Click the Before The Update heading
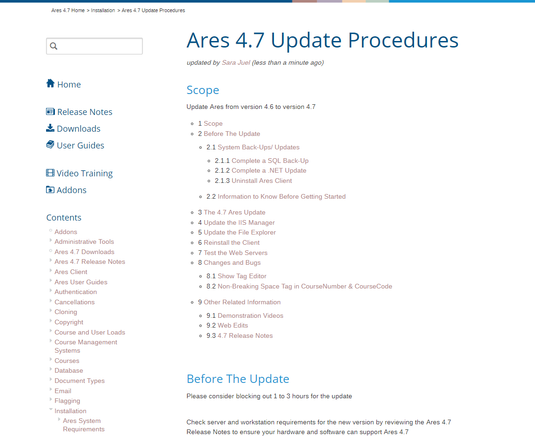Image resolution: width=535 pixels, height=436 pixels. [238, 379]
